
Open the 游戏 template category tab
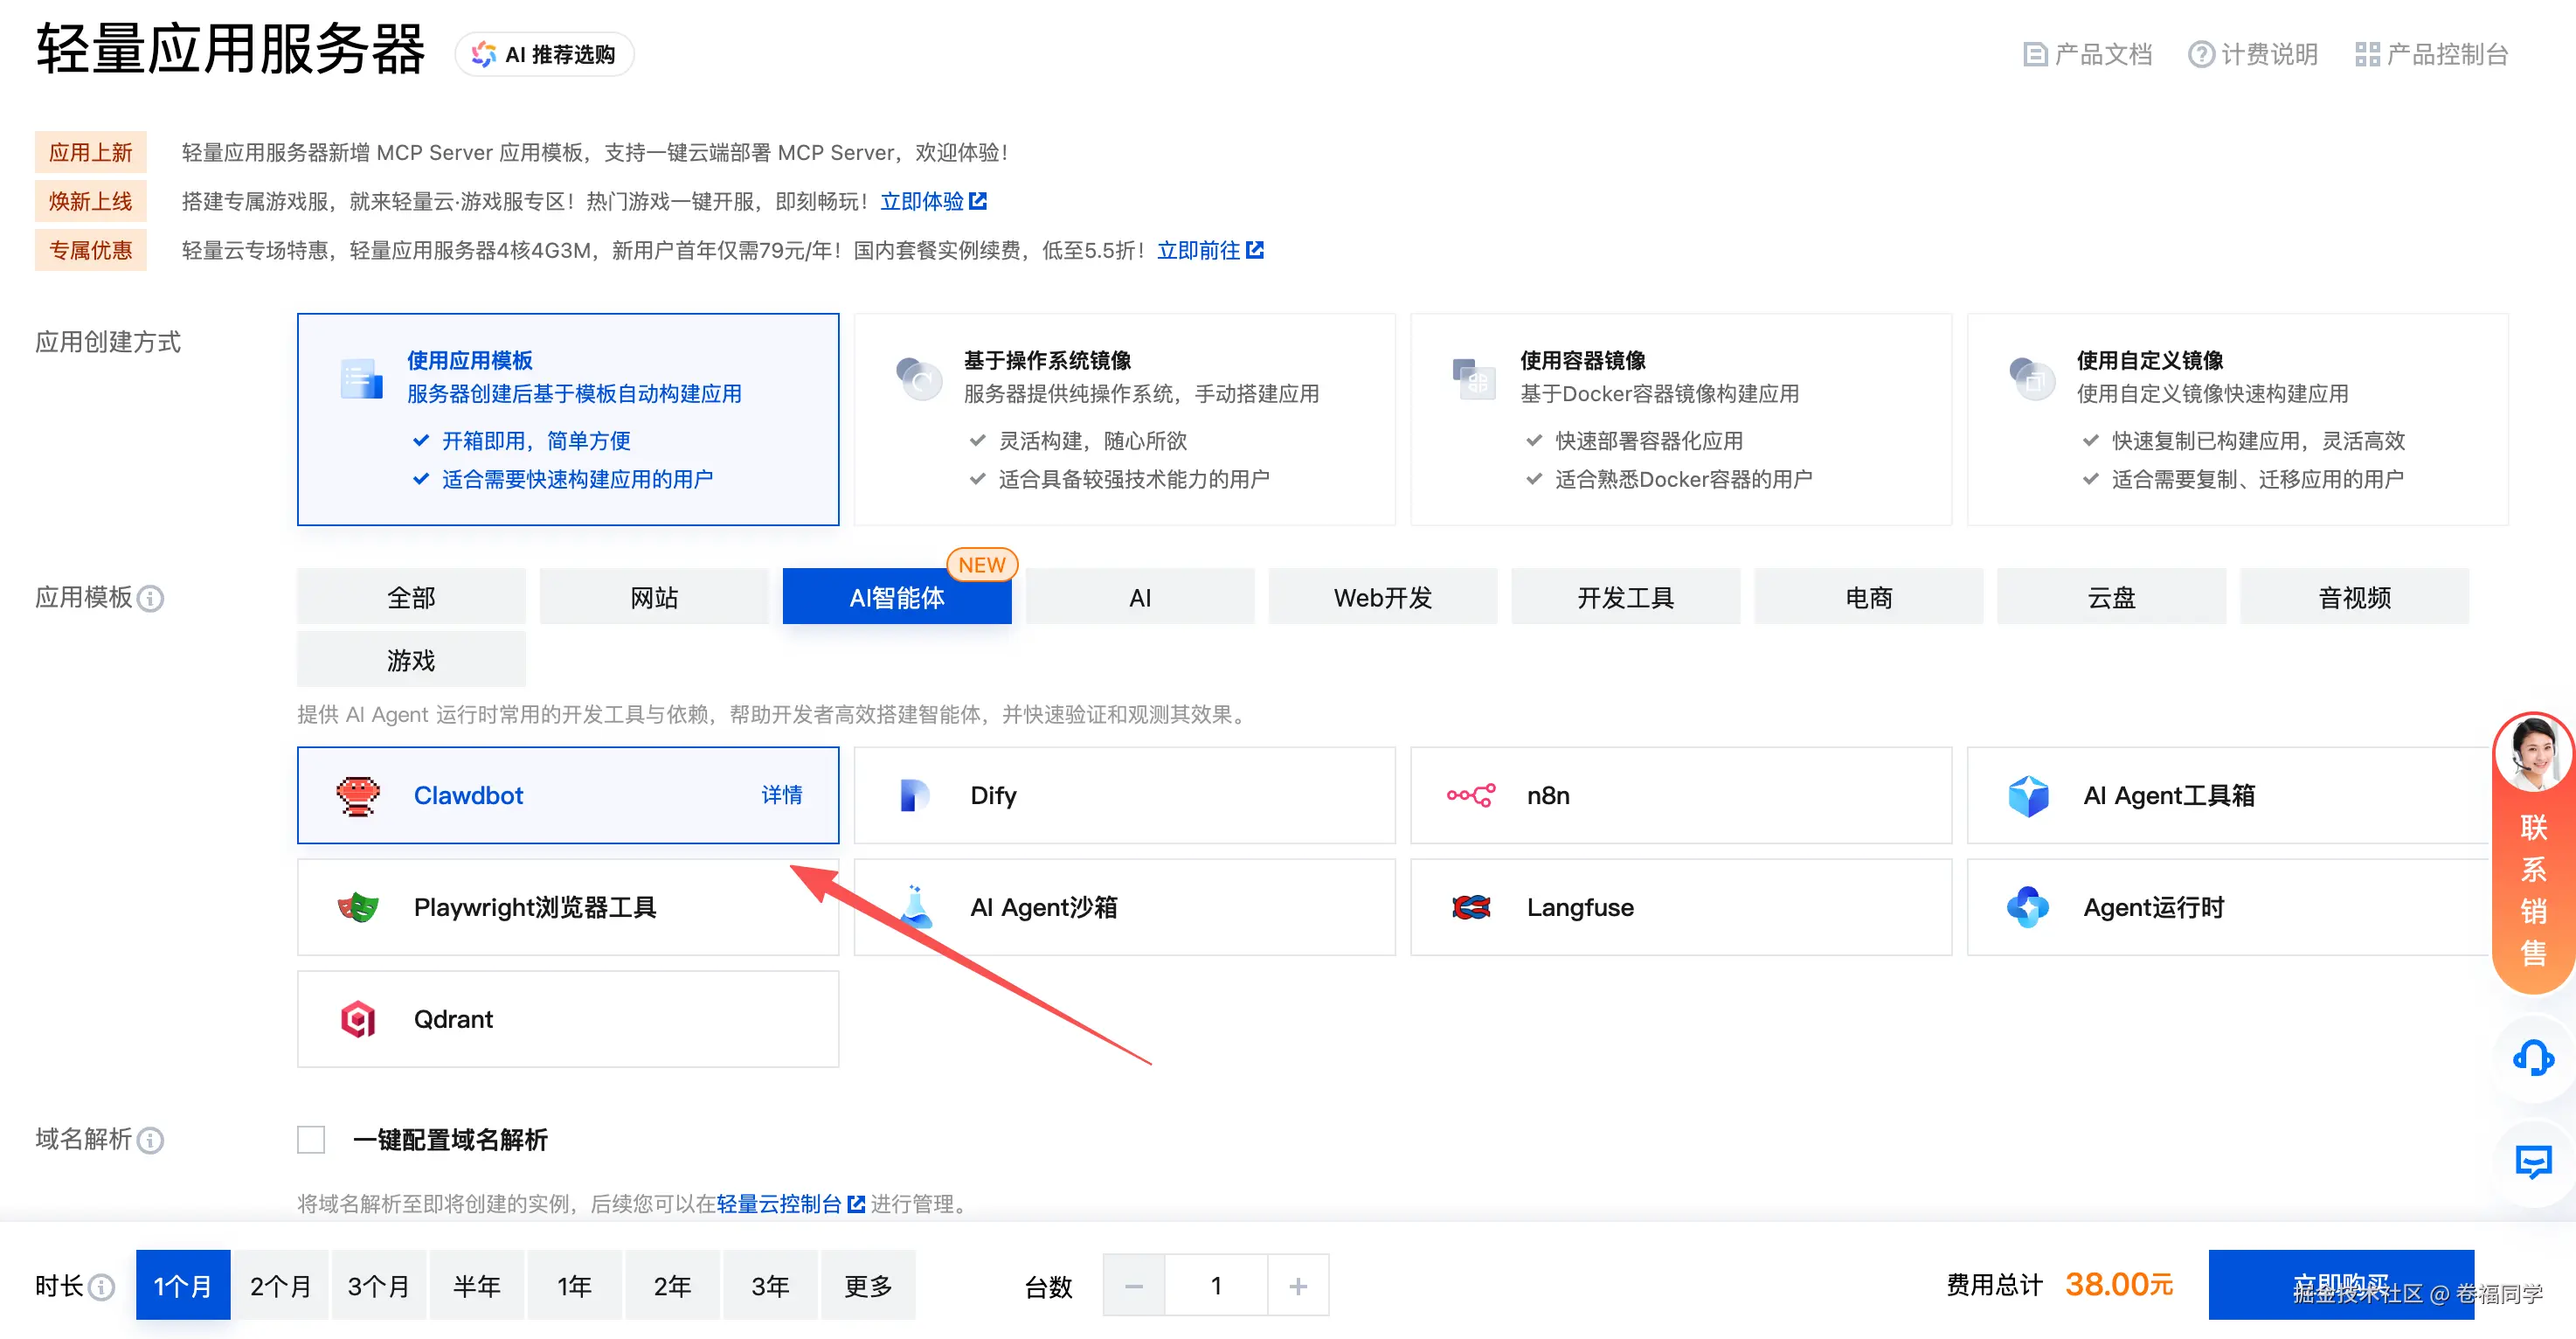point(411,660)
